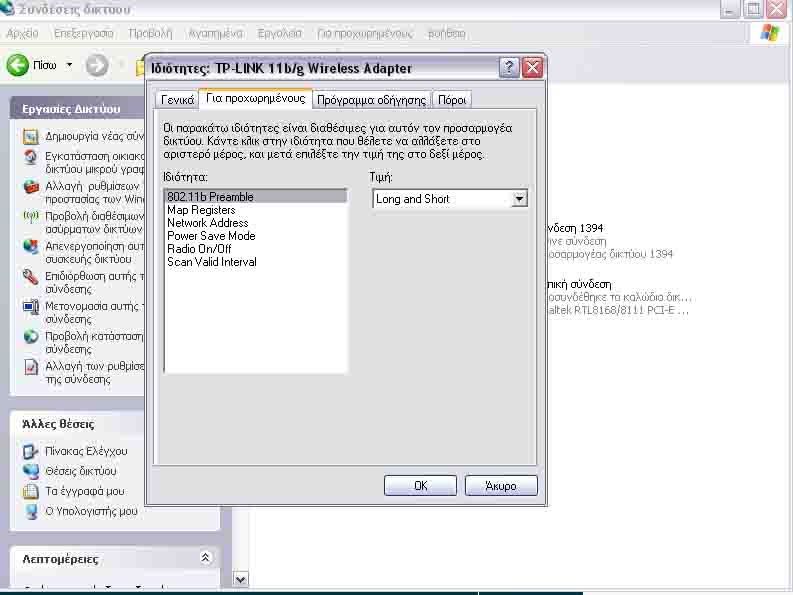Click change connection settings icon
The image size is (793, 595).
click(x=30, y=366)
